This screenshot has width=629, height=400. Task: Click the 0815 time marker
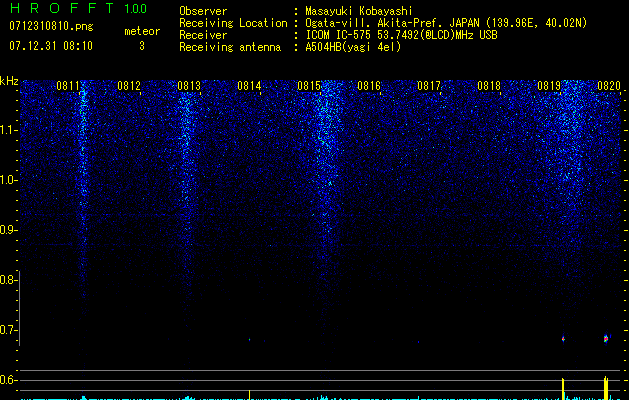[309, 86]
